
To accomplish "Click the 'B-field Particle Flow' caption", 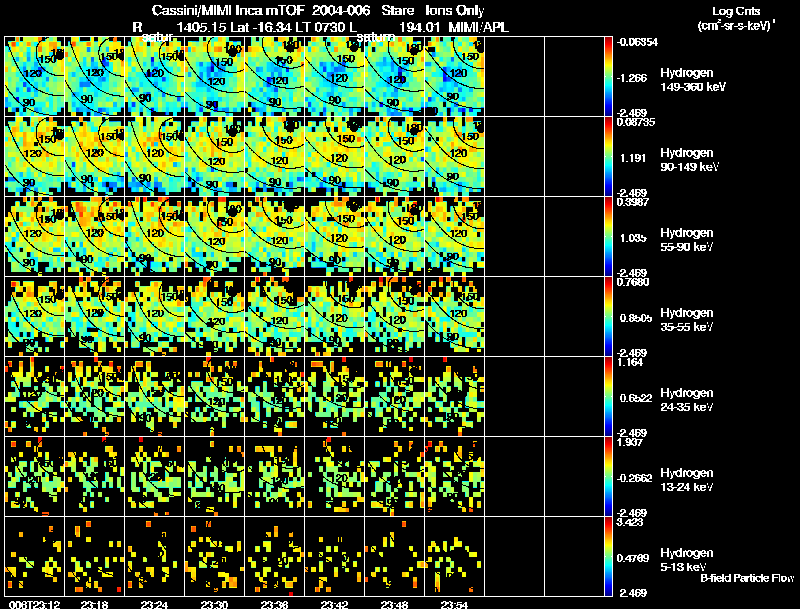I will (747, 578).
